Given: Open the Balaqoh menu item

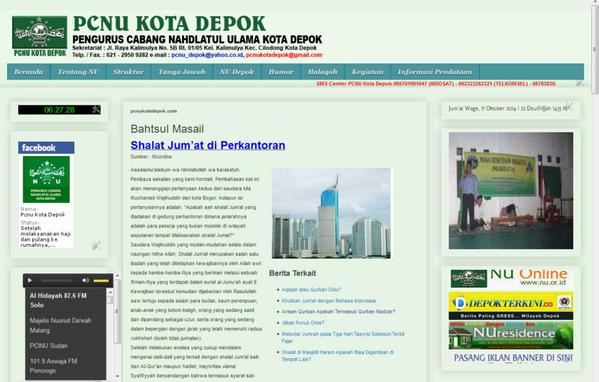Looking at the screenshot, I should pos(323,72).
